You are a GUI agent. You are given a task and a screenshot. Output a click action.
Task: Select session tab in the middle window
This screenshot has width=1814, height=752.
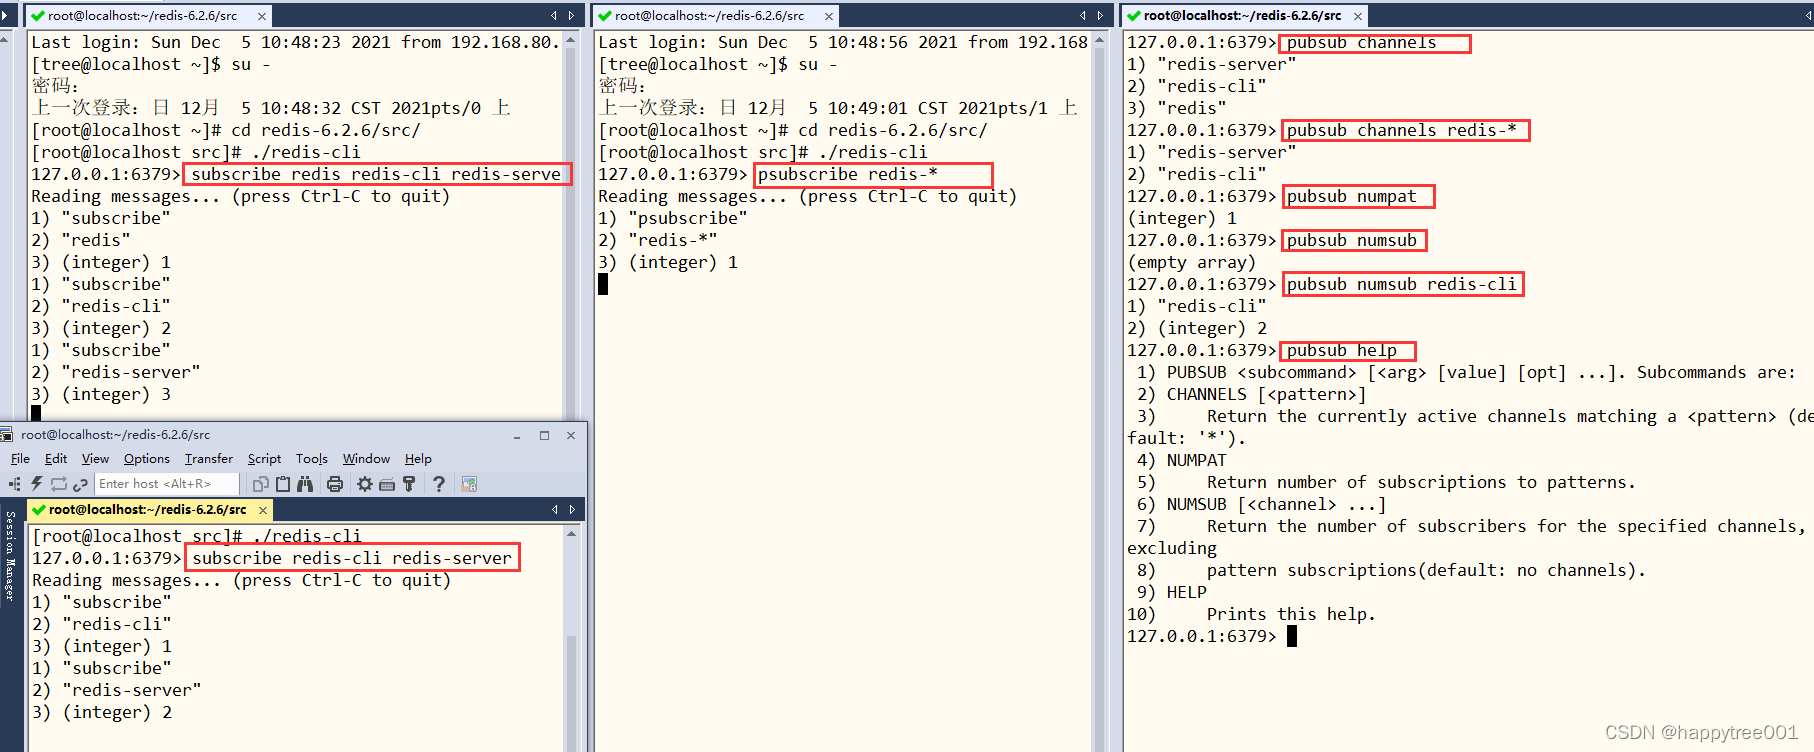coord(715,16)
